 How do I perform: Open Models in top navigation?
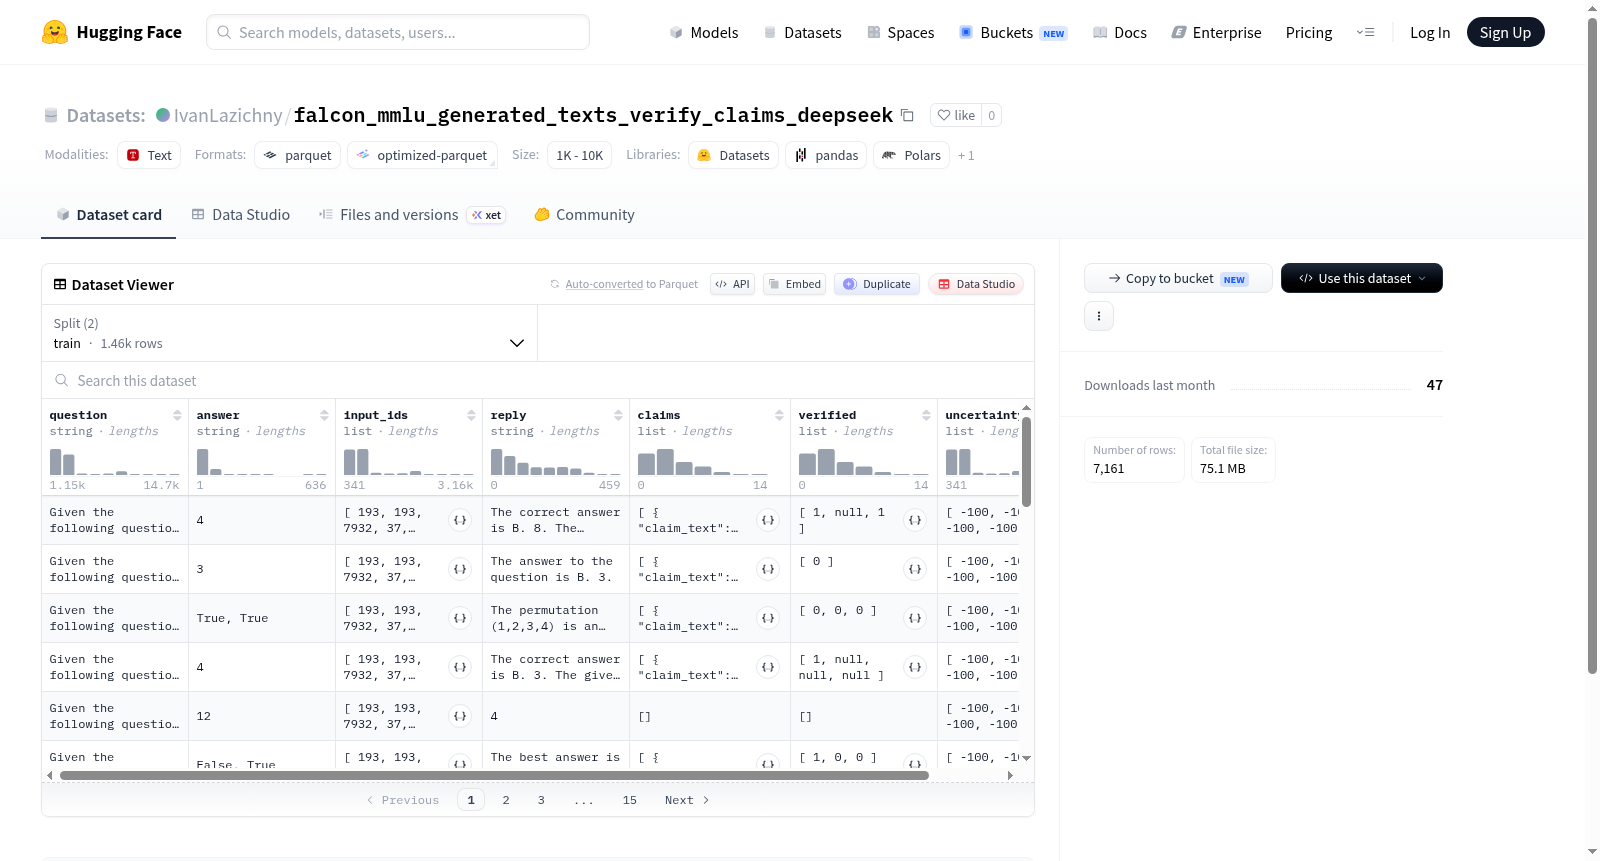coord(704,32)
